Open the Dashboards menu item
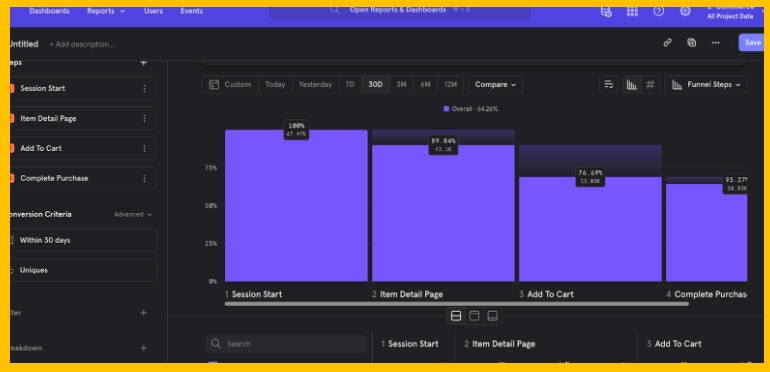The image size is (770, 372). (49, 11)
